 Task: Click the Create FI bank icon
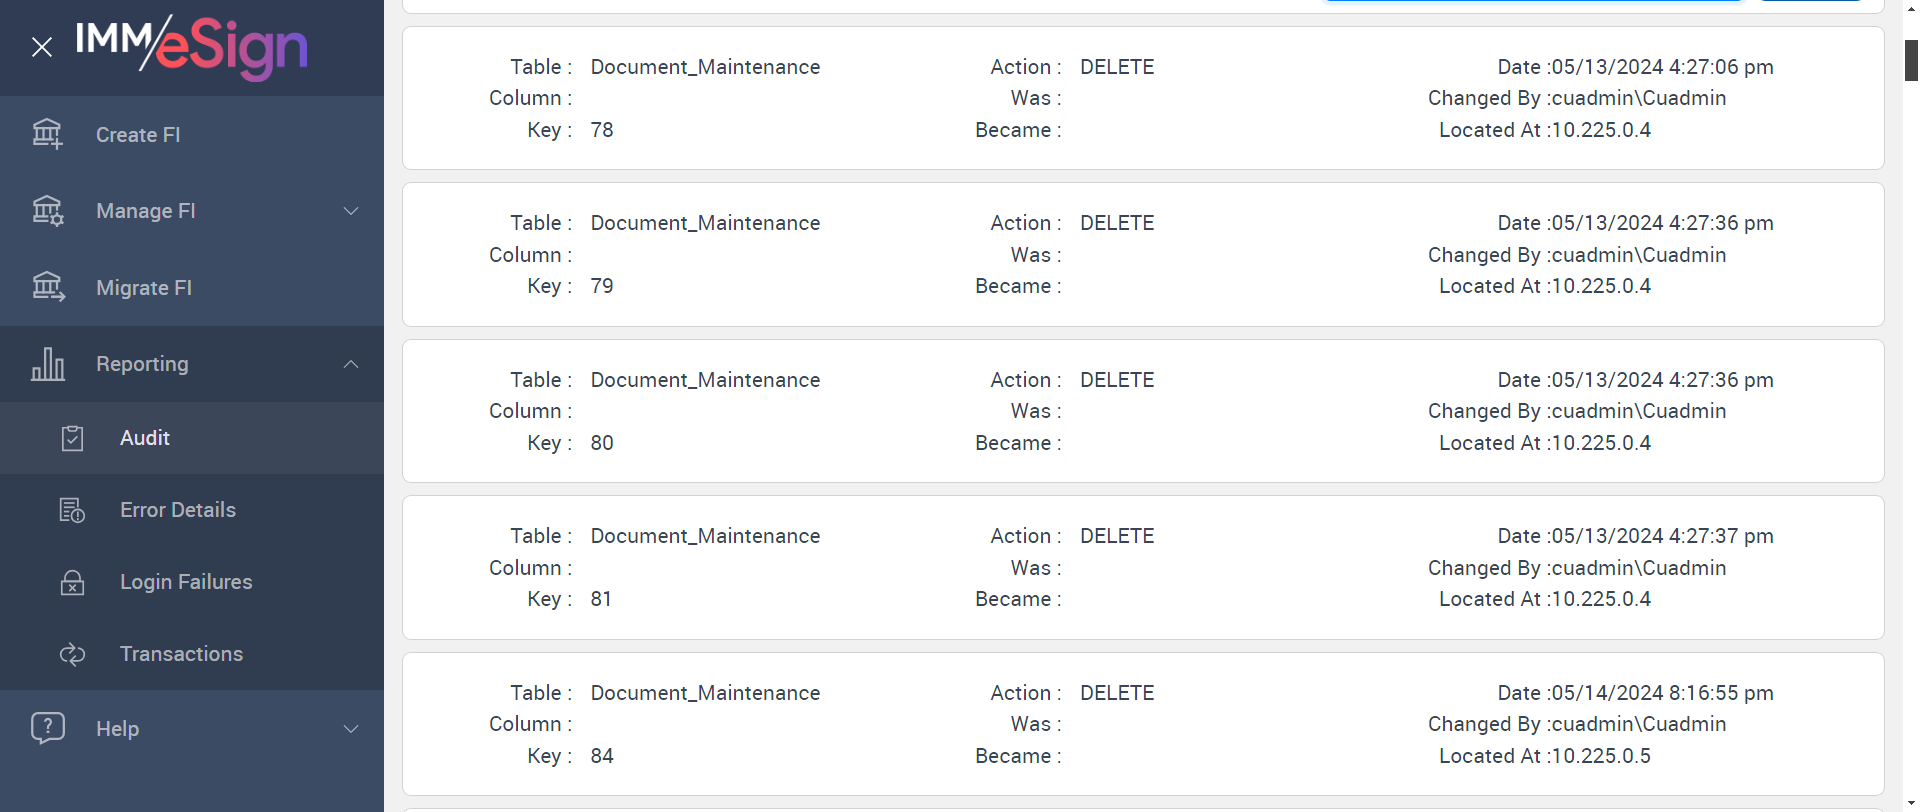[47, 134]
